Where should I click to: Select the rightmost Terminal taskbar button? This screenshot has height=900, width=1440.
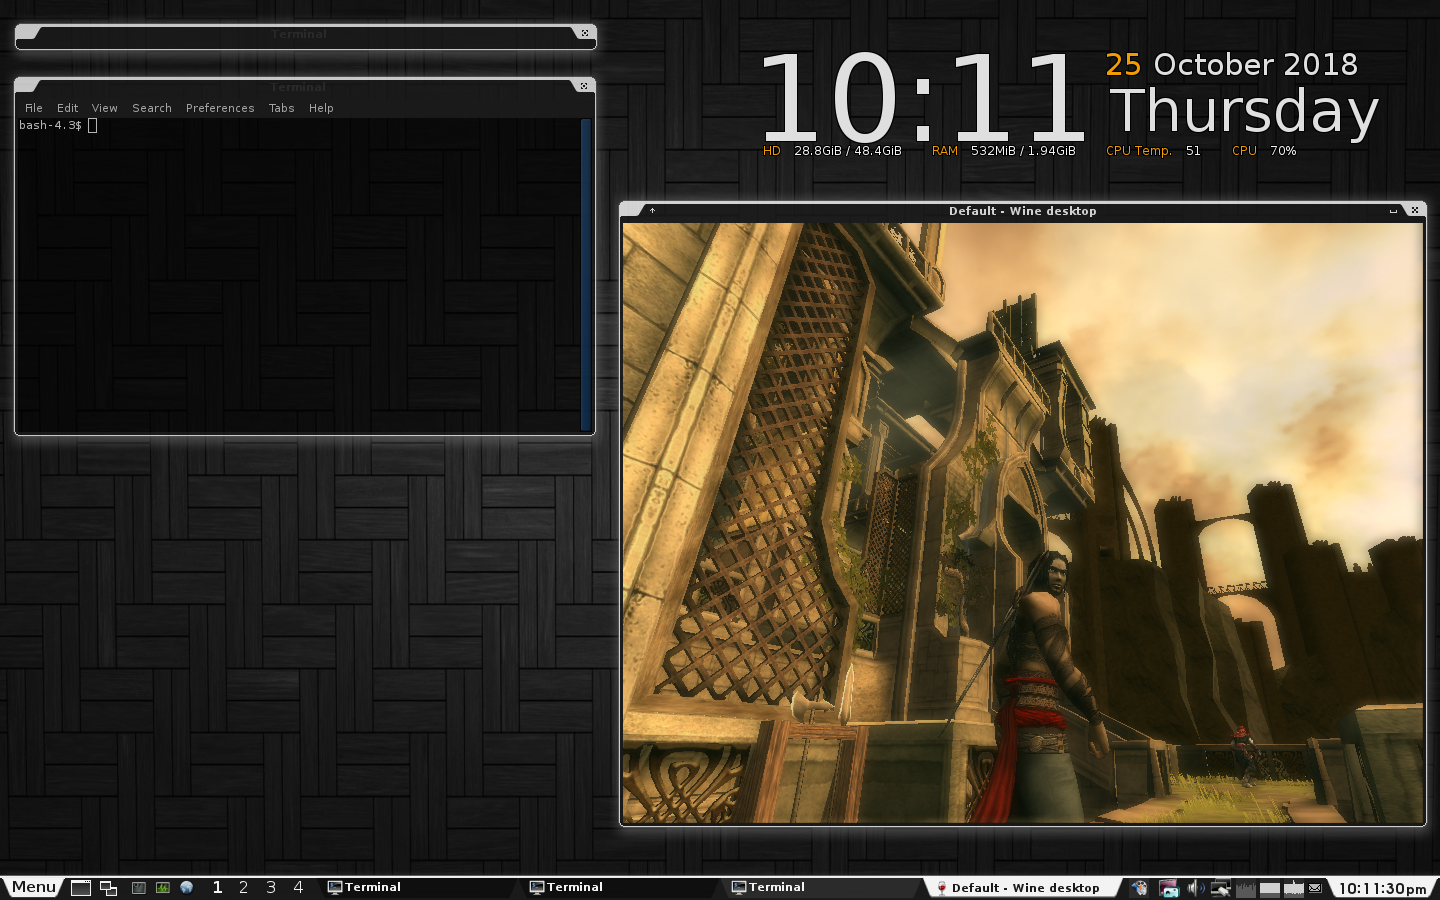[x=825, y=887]
